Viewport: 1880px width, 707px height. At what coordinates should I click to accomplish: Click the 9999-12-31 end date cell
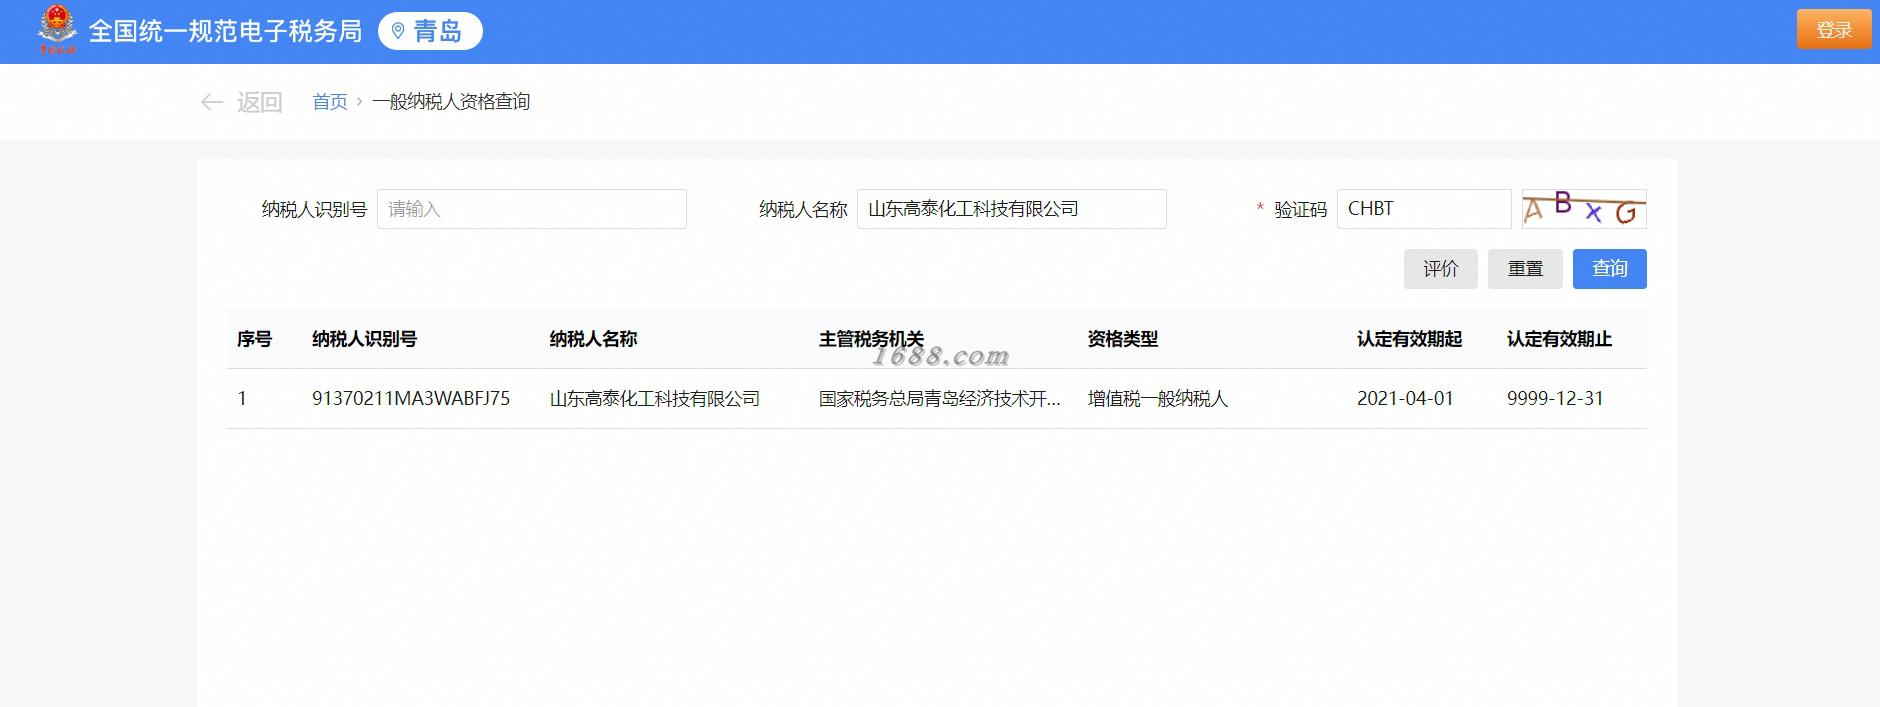pos(1555,399)
